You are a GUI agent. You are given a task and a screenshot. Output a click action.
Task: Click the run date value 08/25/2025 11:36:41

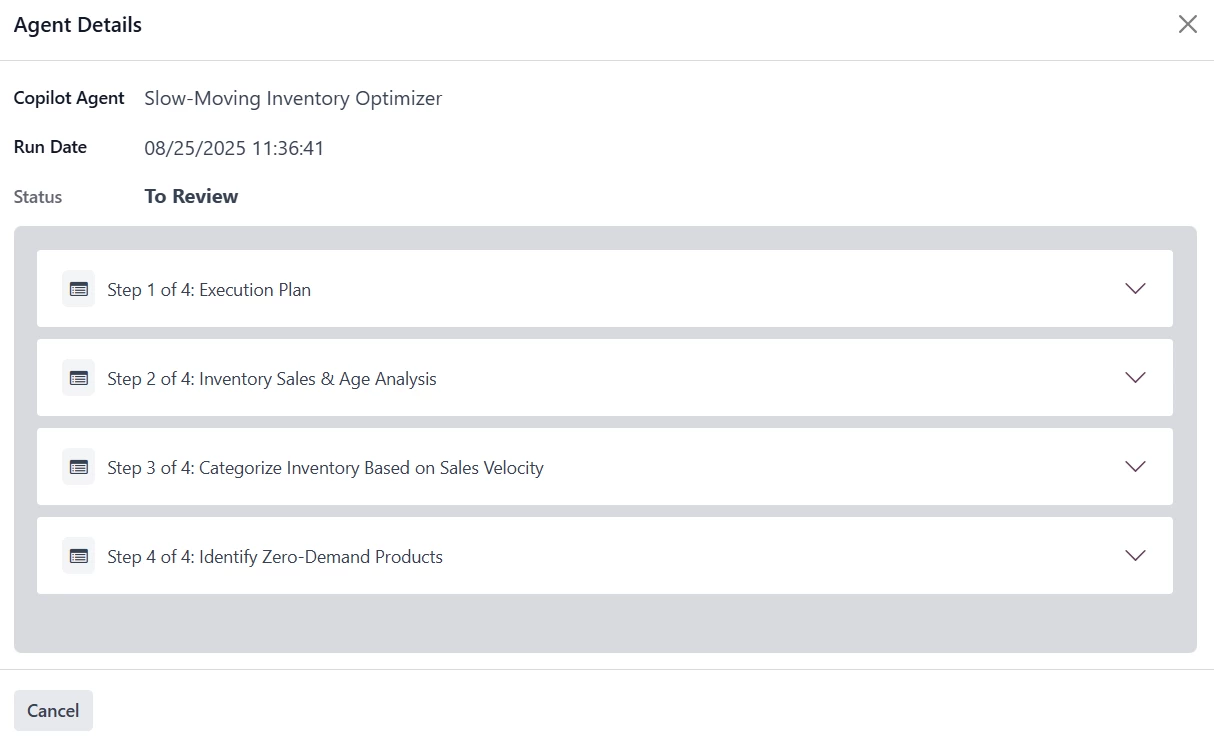[x=234, y=149]
